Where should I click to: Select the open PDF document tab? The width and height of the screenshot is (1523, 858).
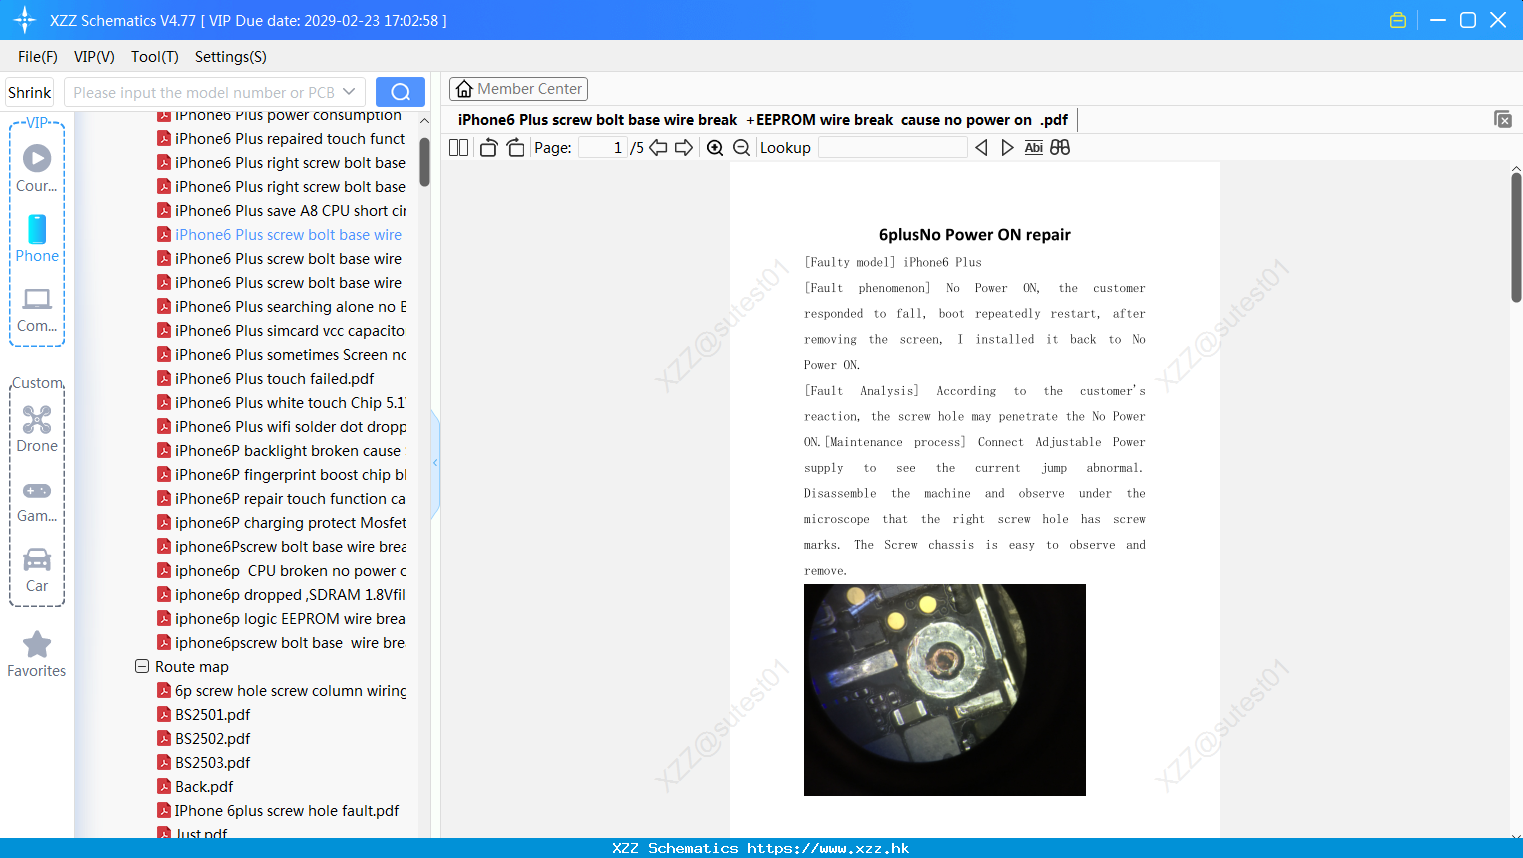(x=763, y=120)
